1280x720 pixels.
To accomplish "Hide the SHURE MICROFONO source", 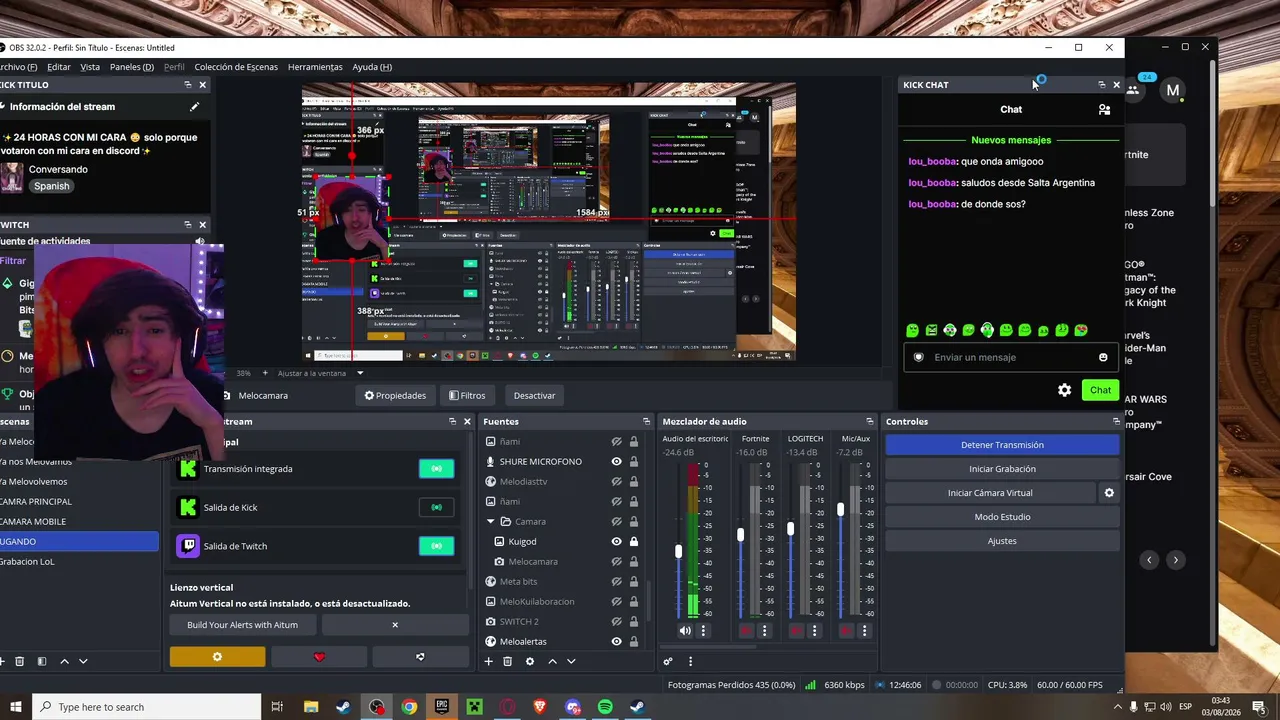I will [x=617, y=462].
